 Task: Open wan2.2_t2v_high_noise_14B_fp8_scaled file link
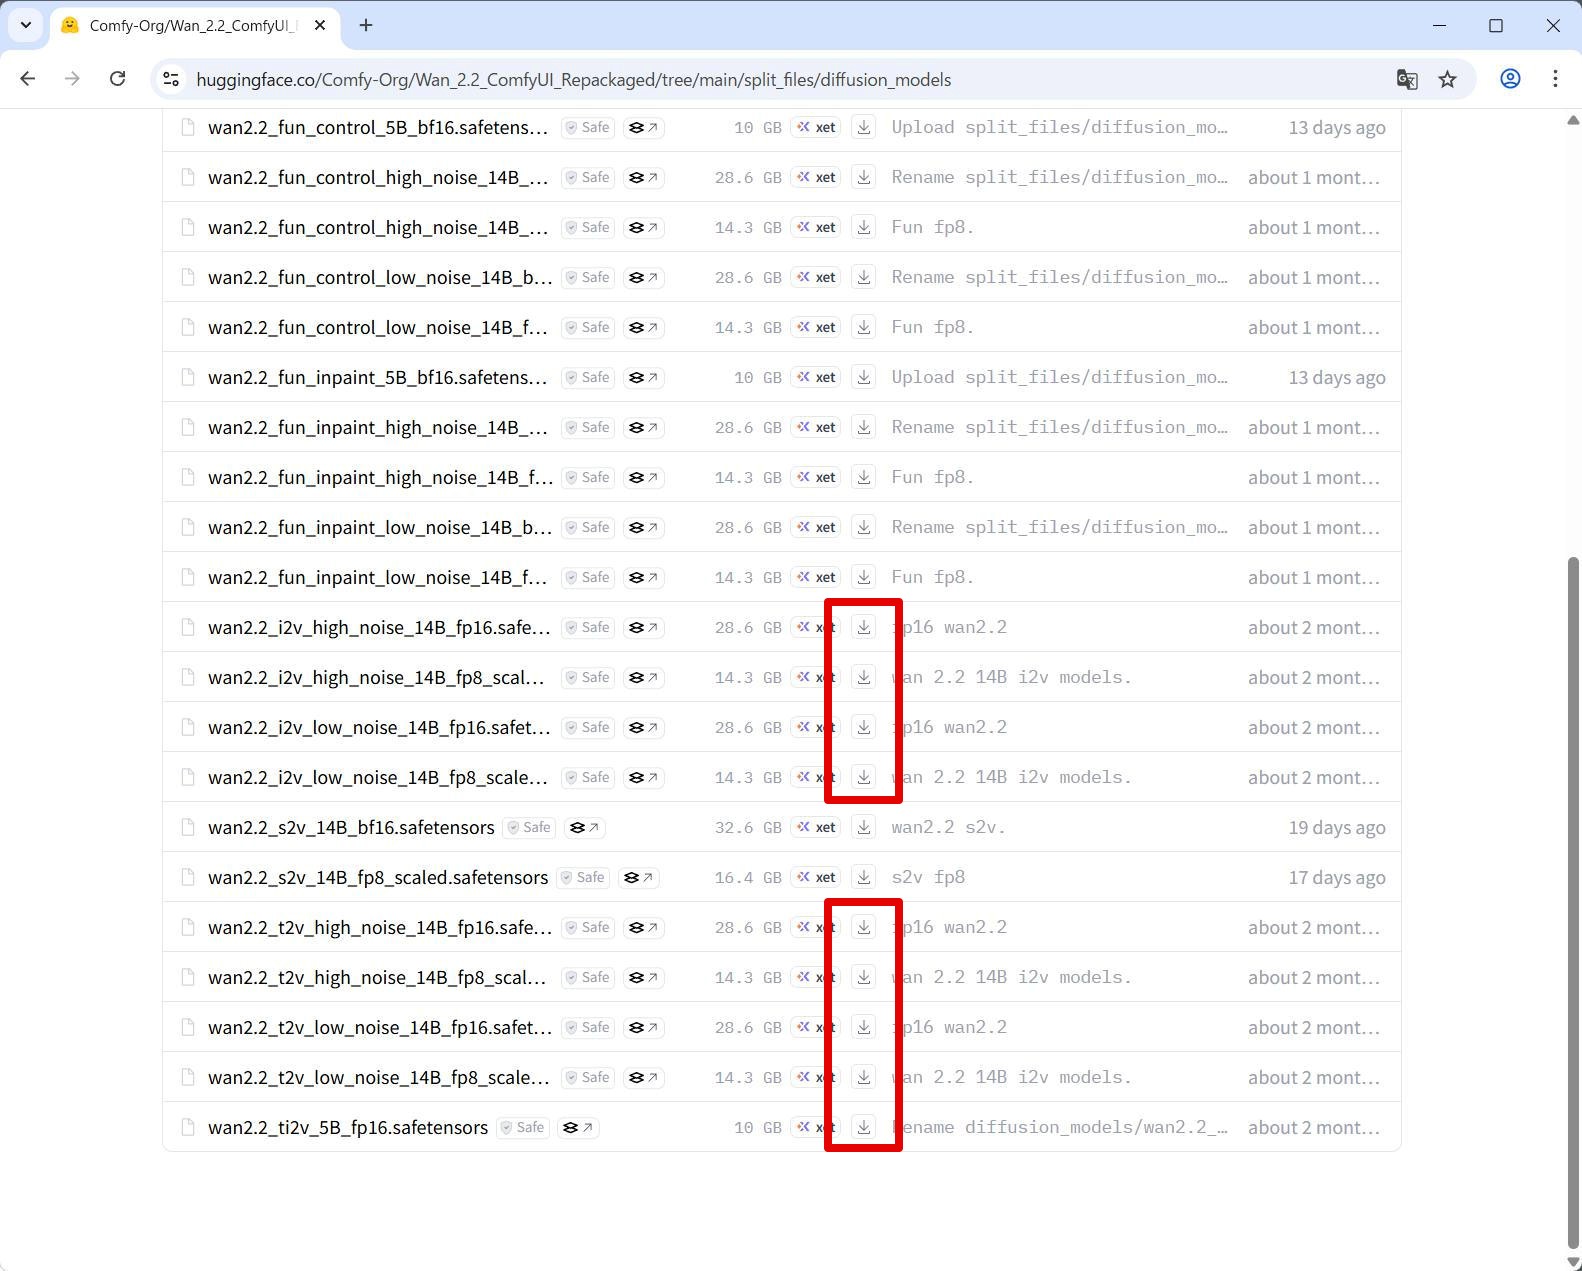pyautogui.click(x=378, y=977)
